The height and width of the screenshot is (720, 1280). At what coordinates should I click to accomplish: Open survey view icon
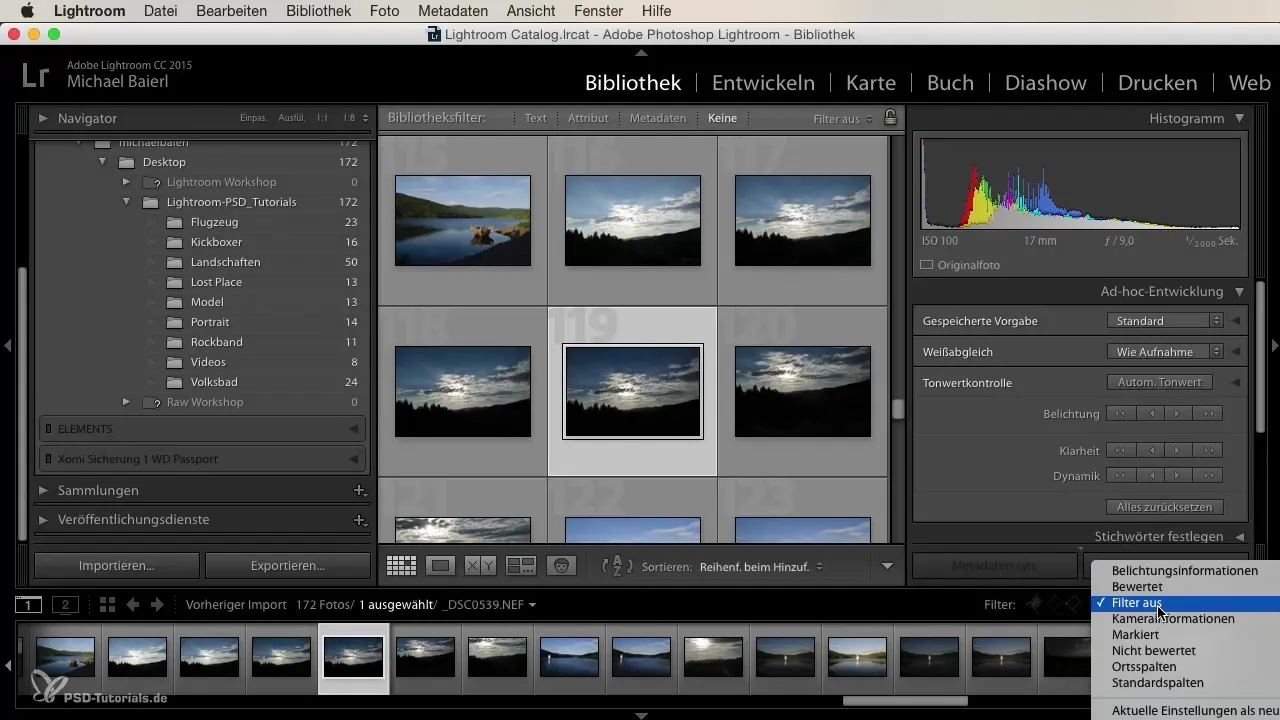click(x=521, y=565)
